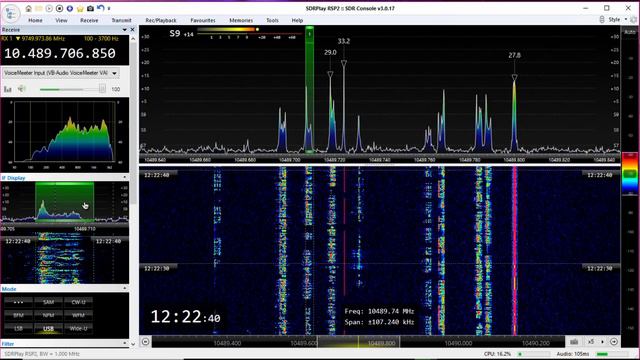The height and width of the screenshot is (360, 640).
Task: Click the green tuned-signal filter bar in spectrum
Action: 309,90
